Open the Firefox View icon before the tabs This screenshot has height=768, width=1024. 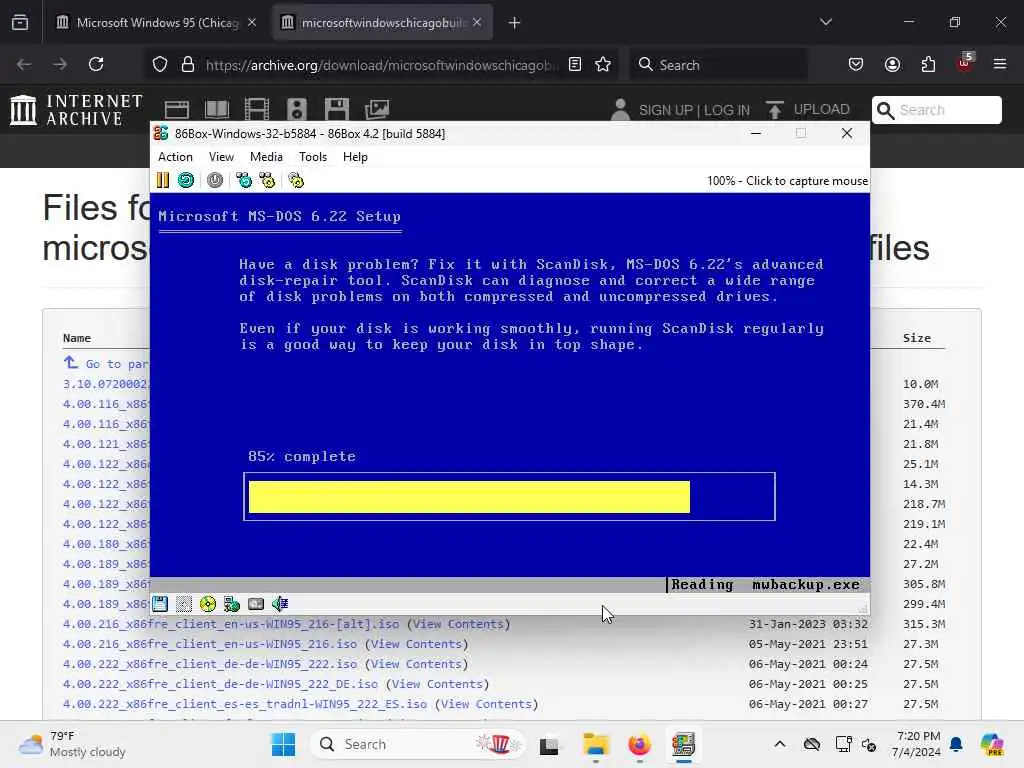point(20,22)
